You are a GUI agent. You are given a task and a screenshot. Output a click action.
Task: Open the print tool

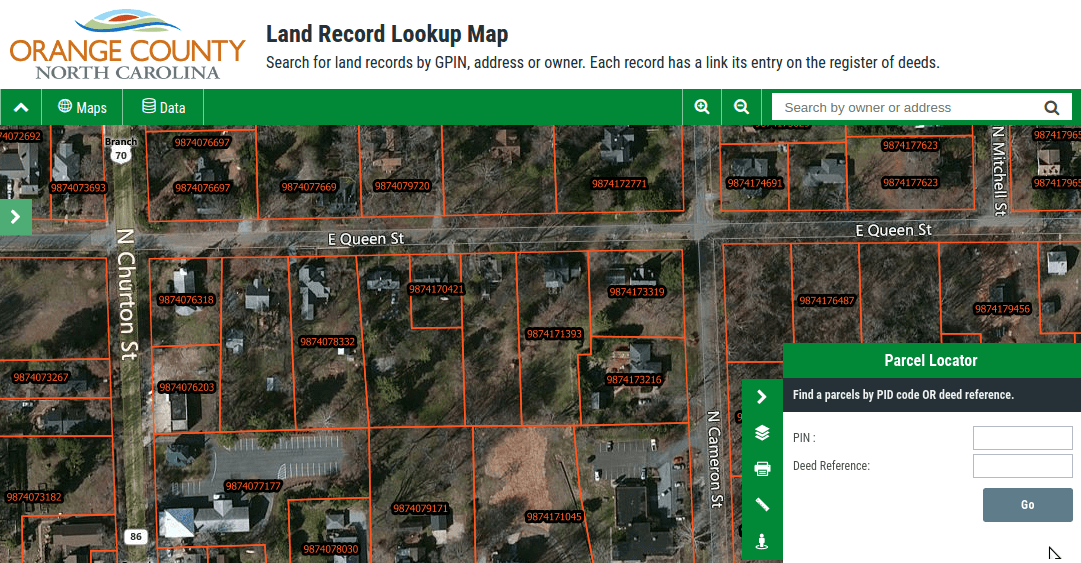[x=762, y=469]
